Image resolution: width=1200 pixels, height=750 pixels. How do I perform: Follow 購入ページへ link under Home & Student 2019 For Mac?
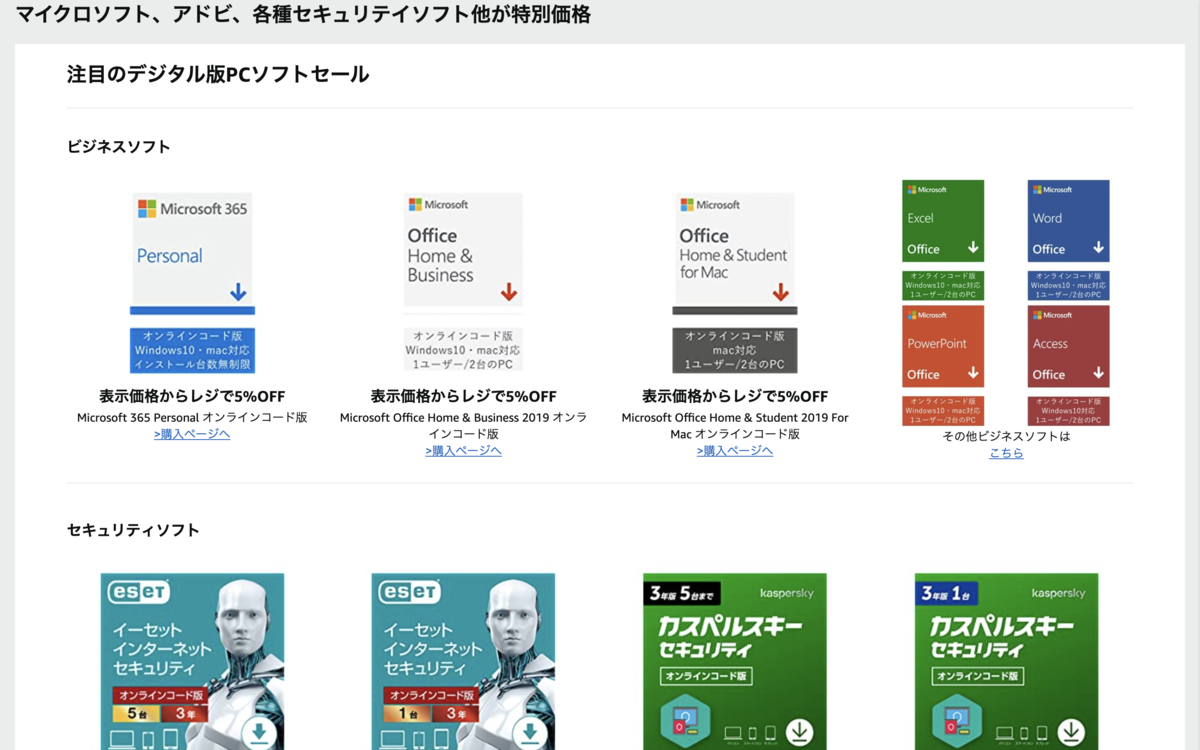click(x=735, y=451)
